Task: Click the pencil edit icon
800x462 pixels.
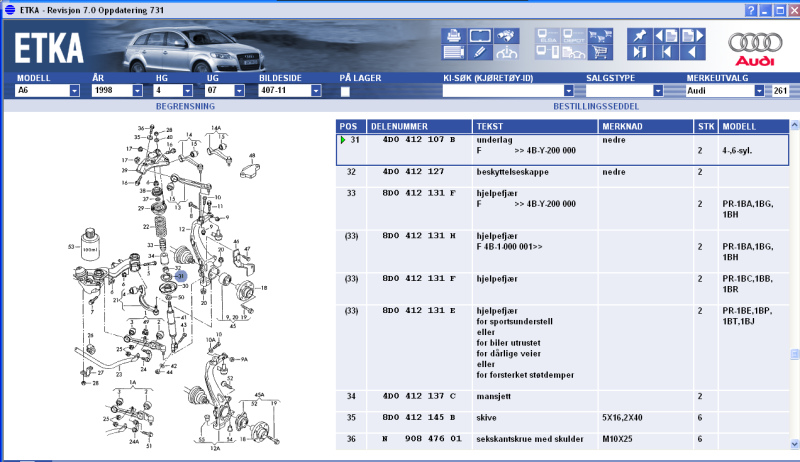Action: [x=480, y=52]
